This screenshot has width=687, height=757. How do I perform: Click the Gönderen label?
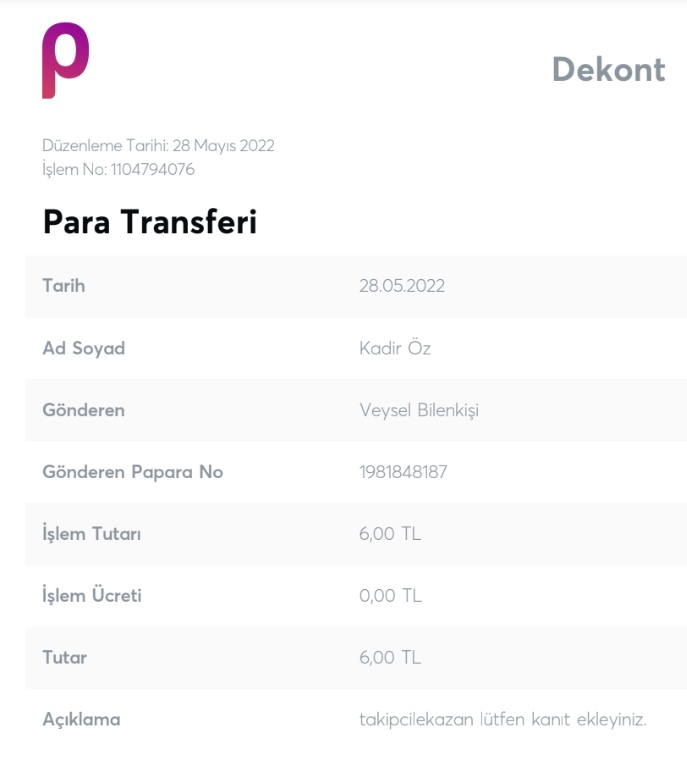coord(84,410)
